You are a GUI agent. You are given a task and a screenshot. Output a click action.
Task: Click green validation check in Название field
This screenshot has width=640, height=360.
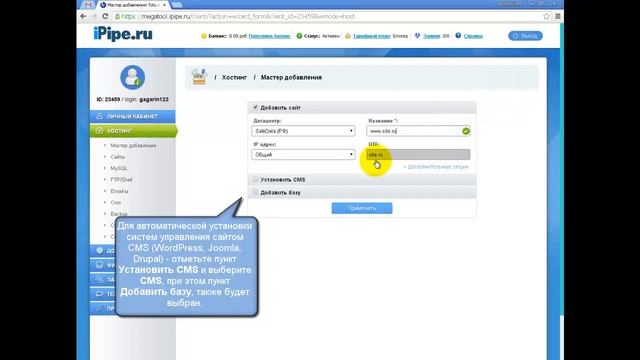click(x=465, y=131)
